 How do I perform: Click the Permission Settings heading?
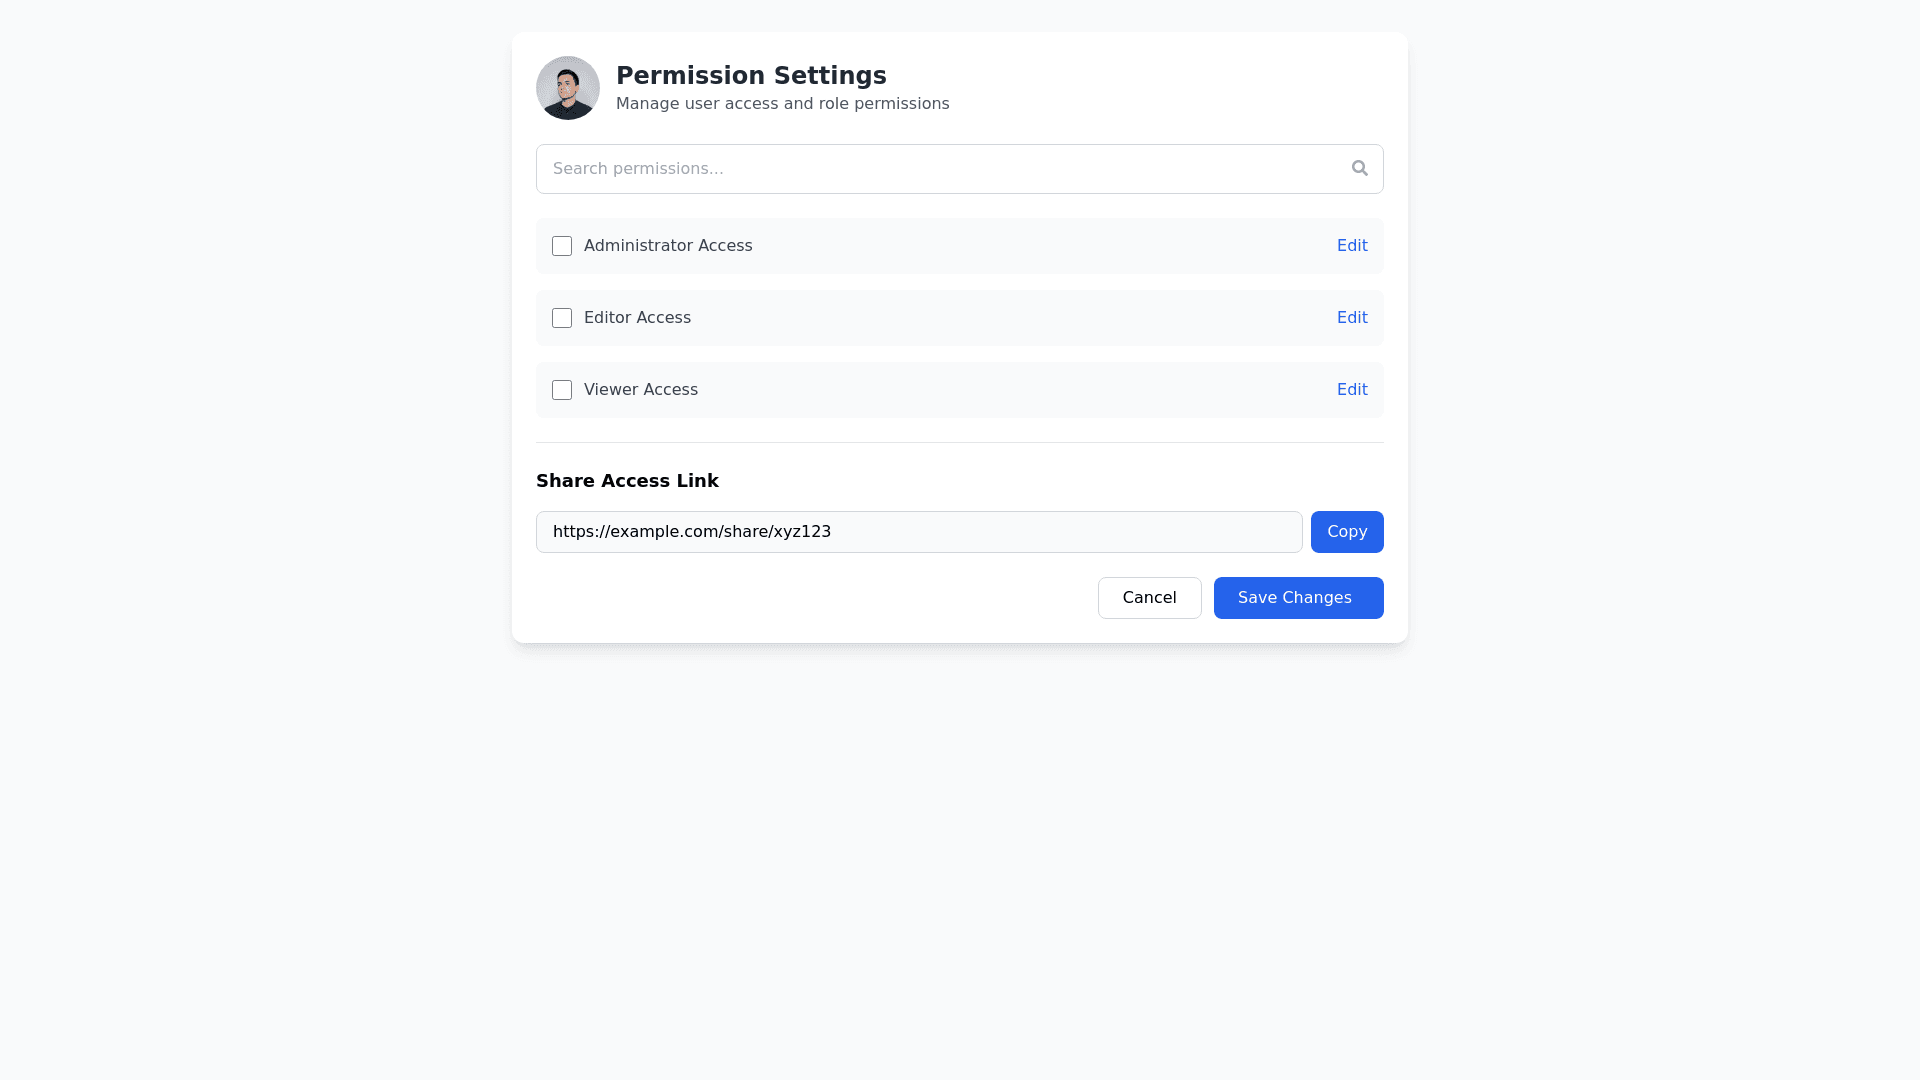(751, 76)
